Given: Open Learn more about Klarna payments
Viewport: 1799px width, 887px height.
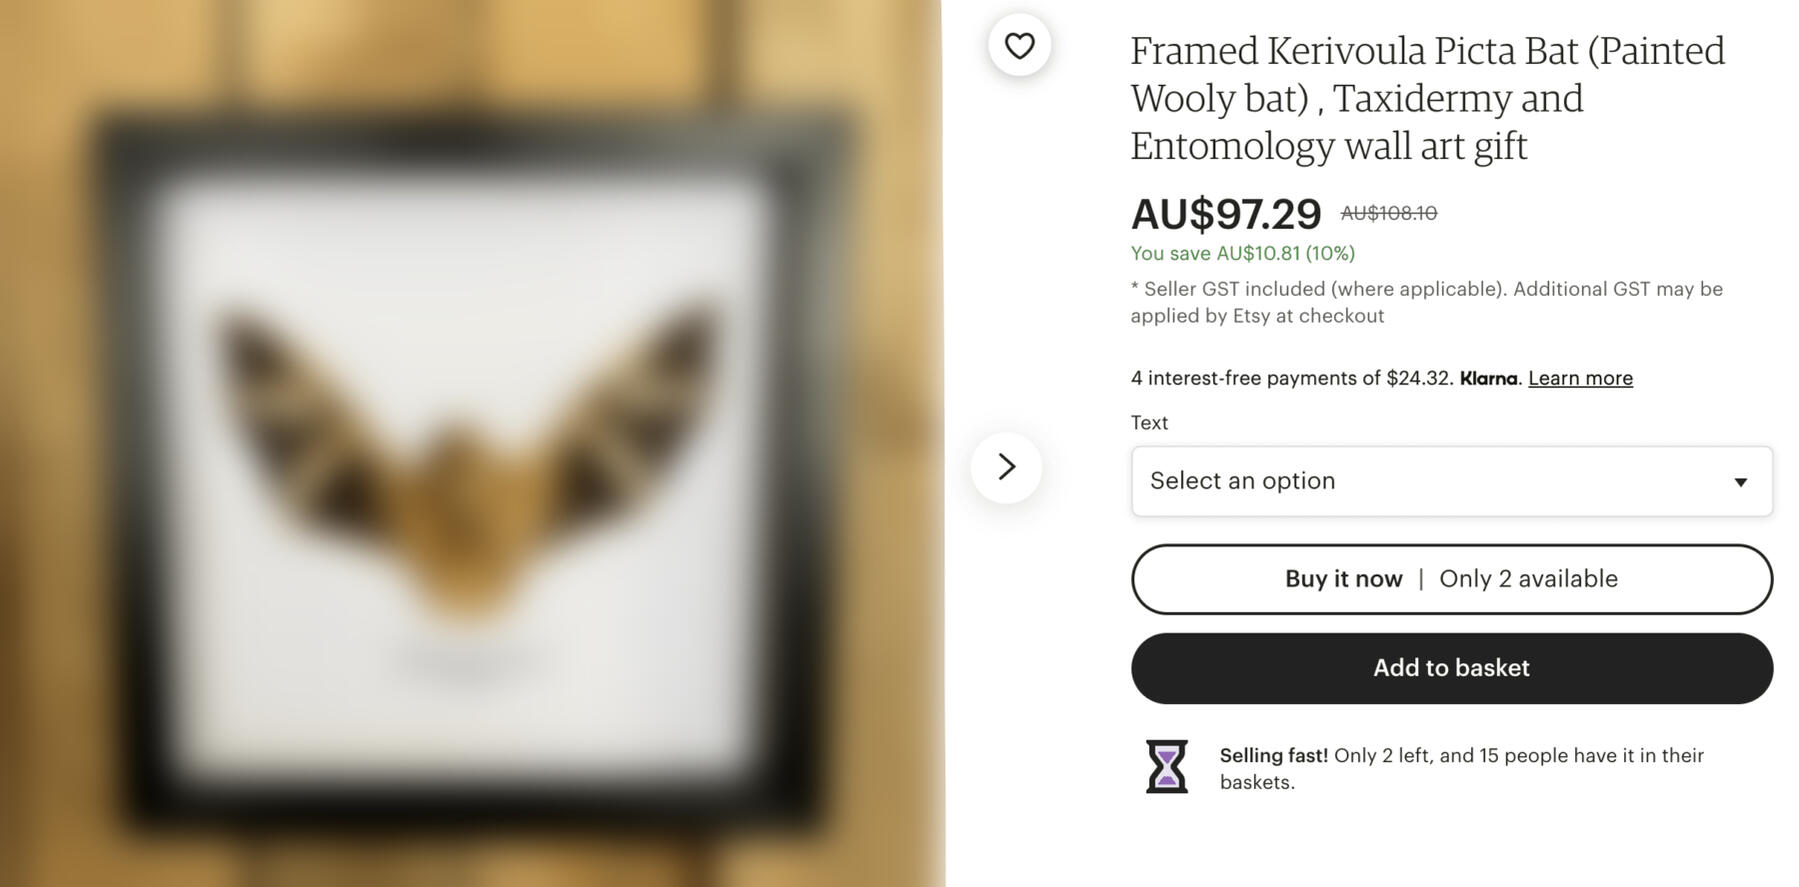Looking at the screenshot, I should pyautogui.click(x=1580, y=378).
